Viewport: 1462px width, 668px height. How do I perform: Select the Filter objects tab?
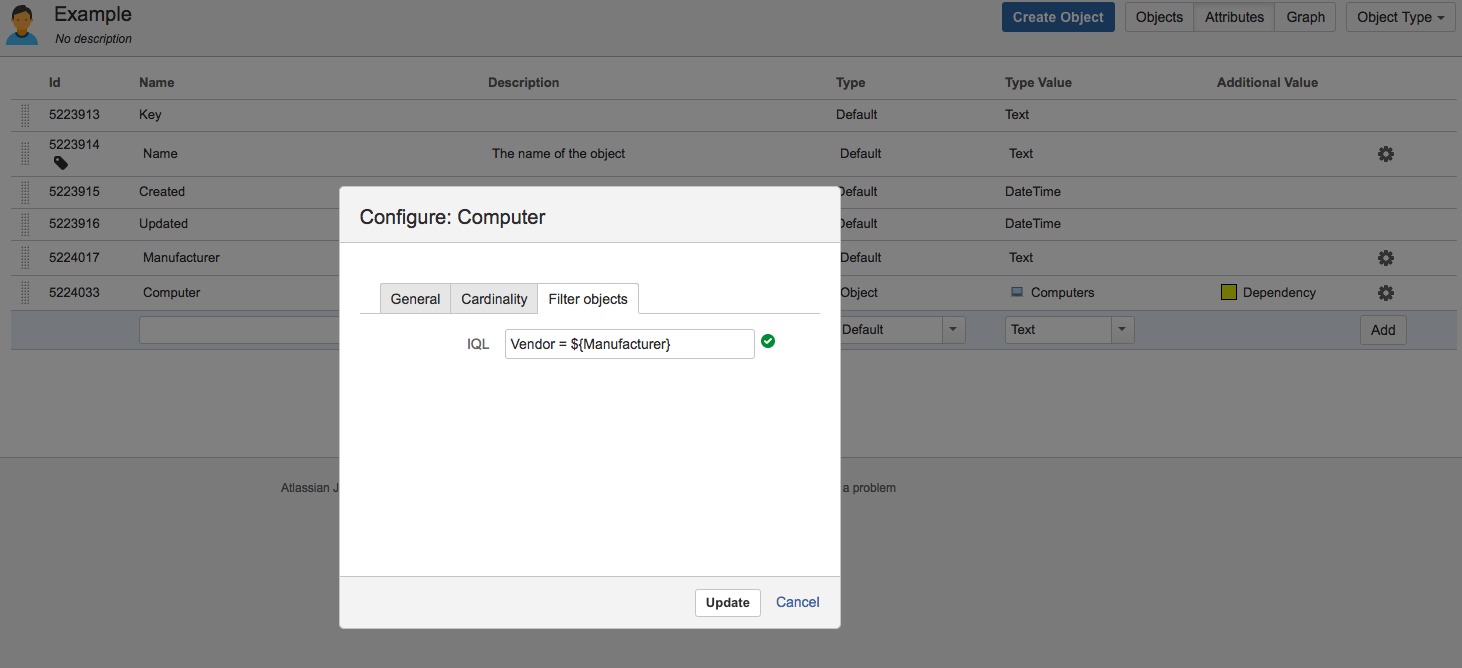pos(588,299)
